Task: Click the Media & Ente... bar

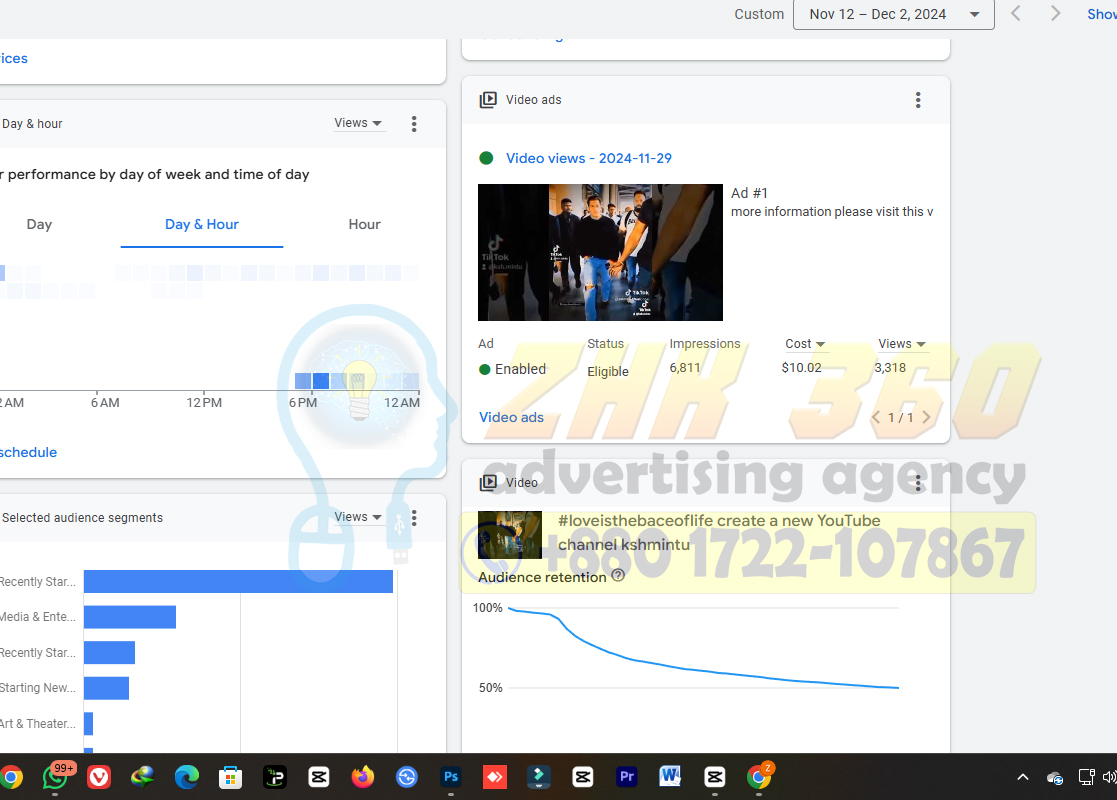Action: coord(130,617)
